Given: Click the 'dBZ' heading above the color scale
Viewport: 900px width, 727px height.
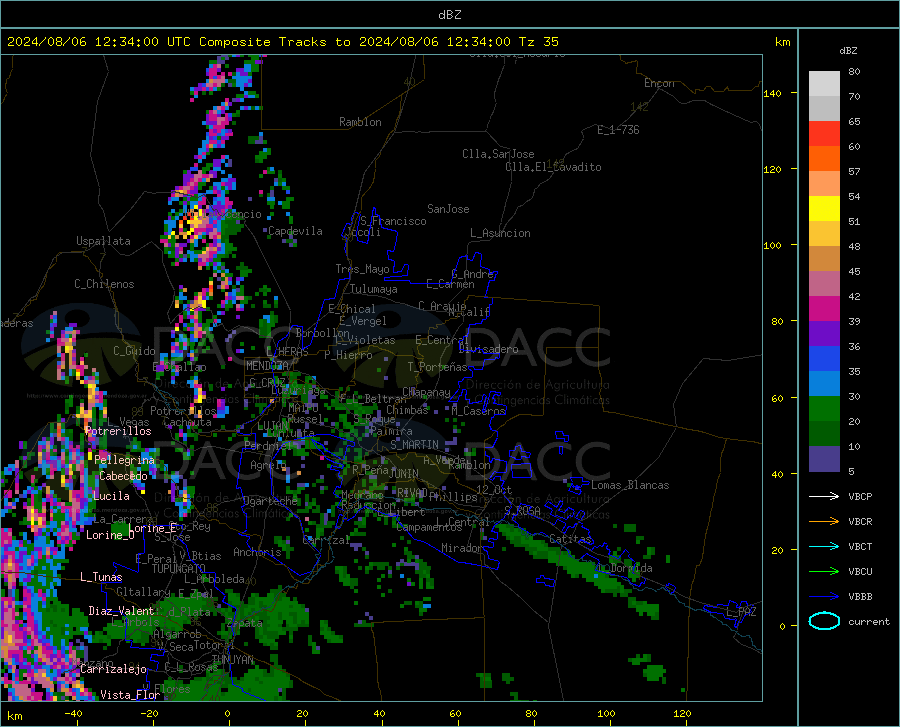Looking at the screenshot, I should 848,50.
